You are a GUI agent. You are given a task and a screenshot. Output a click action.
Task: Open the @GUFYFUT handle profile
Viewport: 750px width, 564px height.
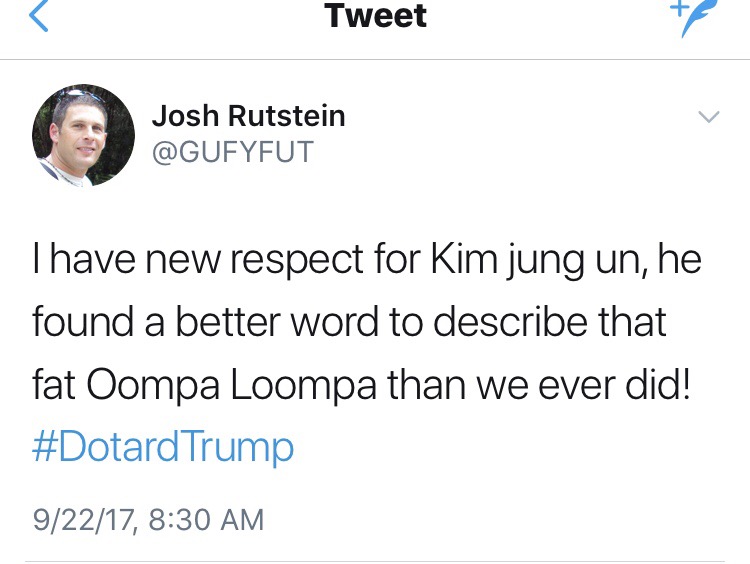coord(233,152)
